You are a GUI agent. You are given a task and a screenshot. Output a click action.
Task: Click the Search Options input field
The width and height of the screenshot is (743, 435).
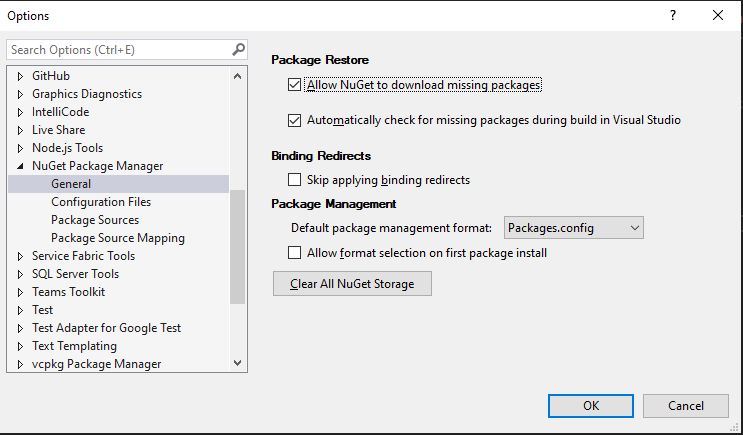120,49
